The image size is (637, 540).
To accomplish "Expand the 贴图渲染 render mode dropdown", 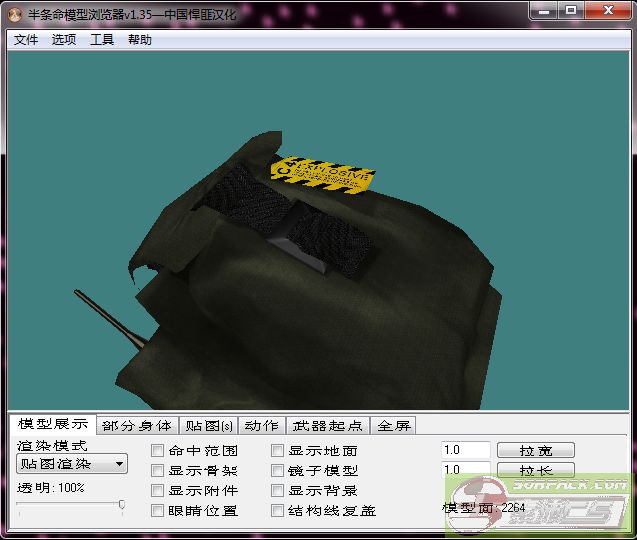I will (72, 464).
